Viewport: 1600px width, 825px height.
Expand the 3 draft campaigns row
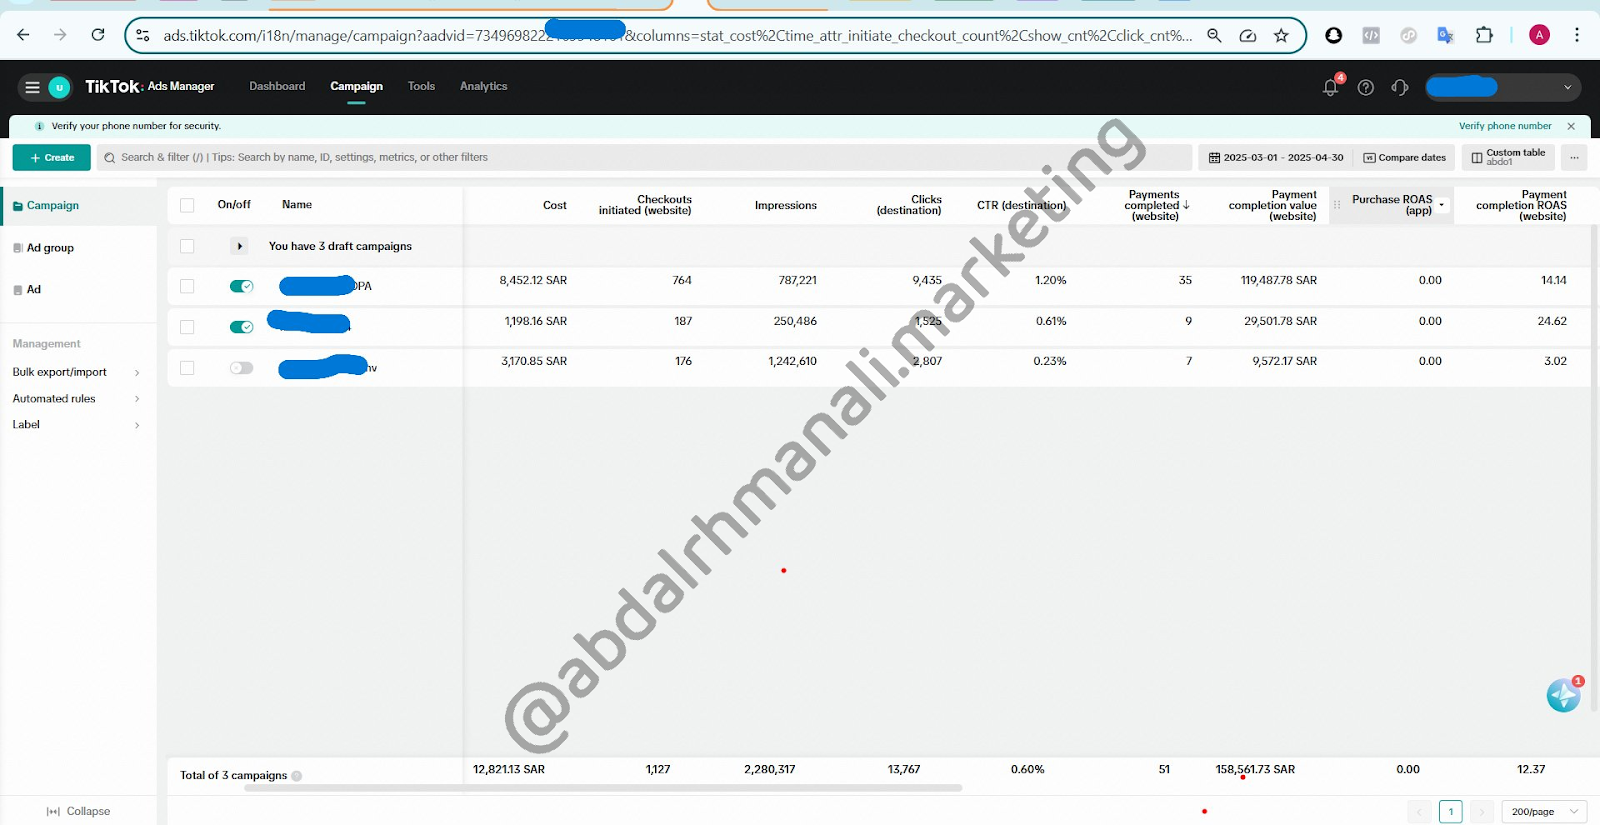pos(239,246)
